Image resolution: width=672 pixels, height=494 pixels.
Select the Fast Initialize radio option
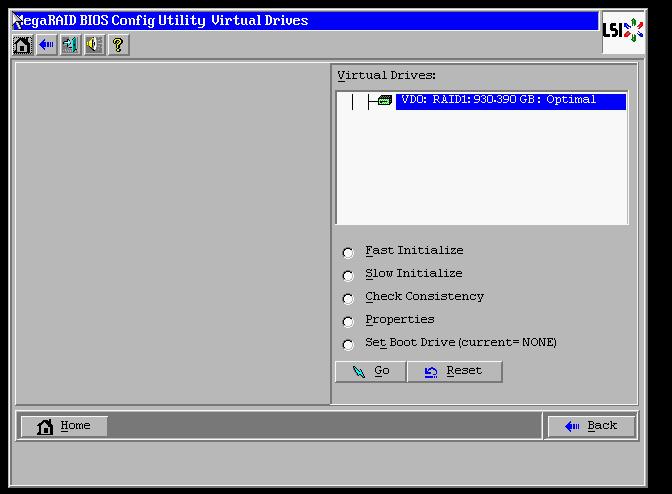[x=348, y=253]
